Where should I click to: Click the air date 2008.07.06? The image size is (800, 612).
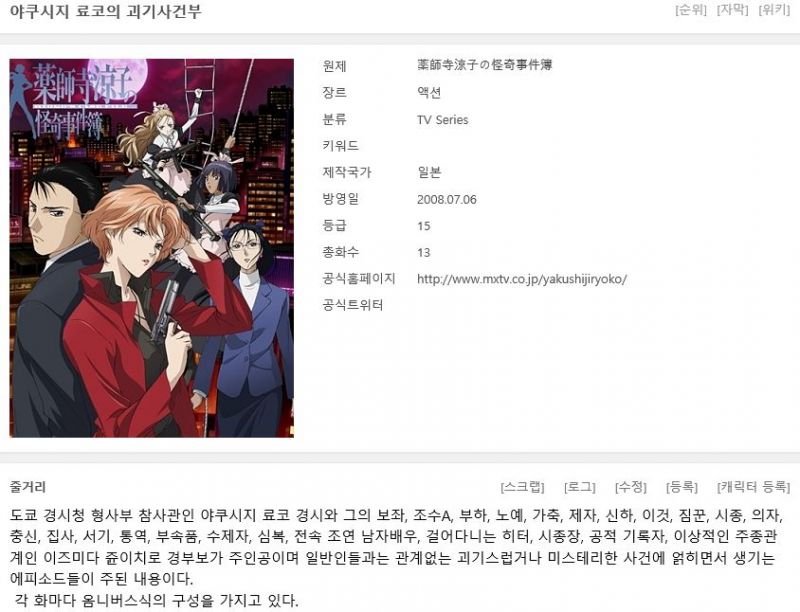pos(446,199)
